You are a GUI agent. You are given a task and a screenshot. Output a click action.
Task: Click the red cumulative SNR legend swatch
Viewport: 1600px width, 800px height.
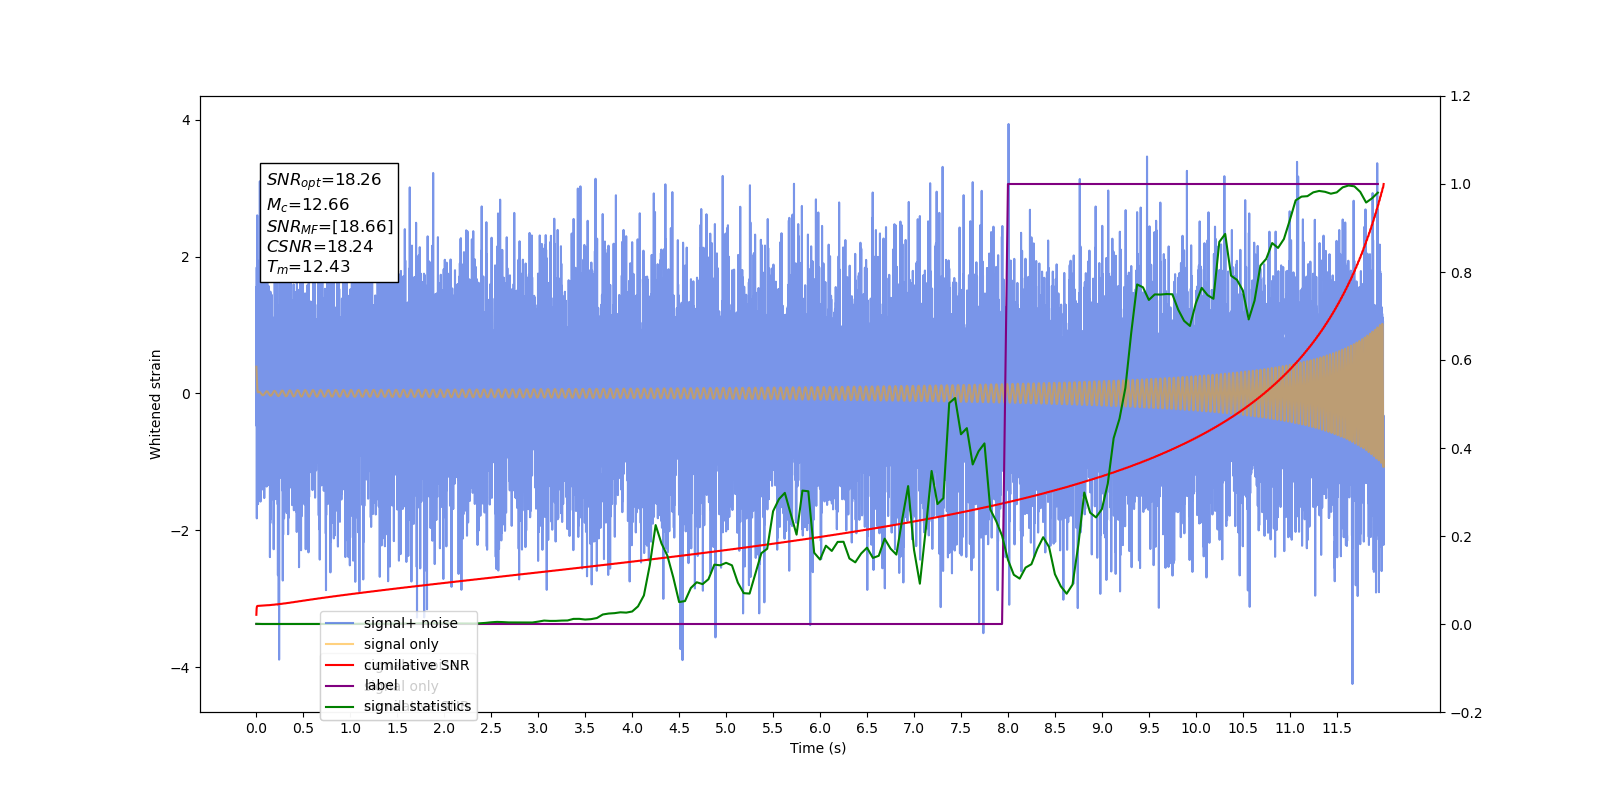(x=340, y=665)
